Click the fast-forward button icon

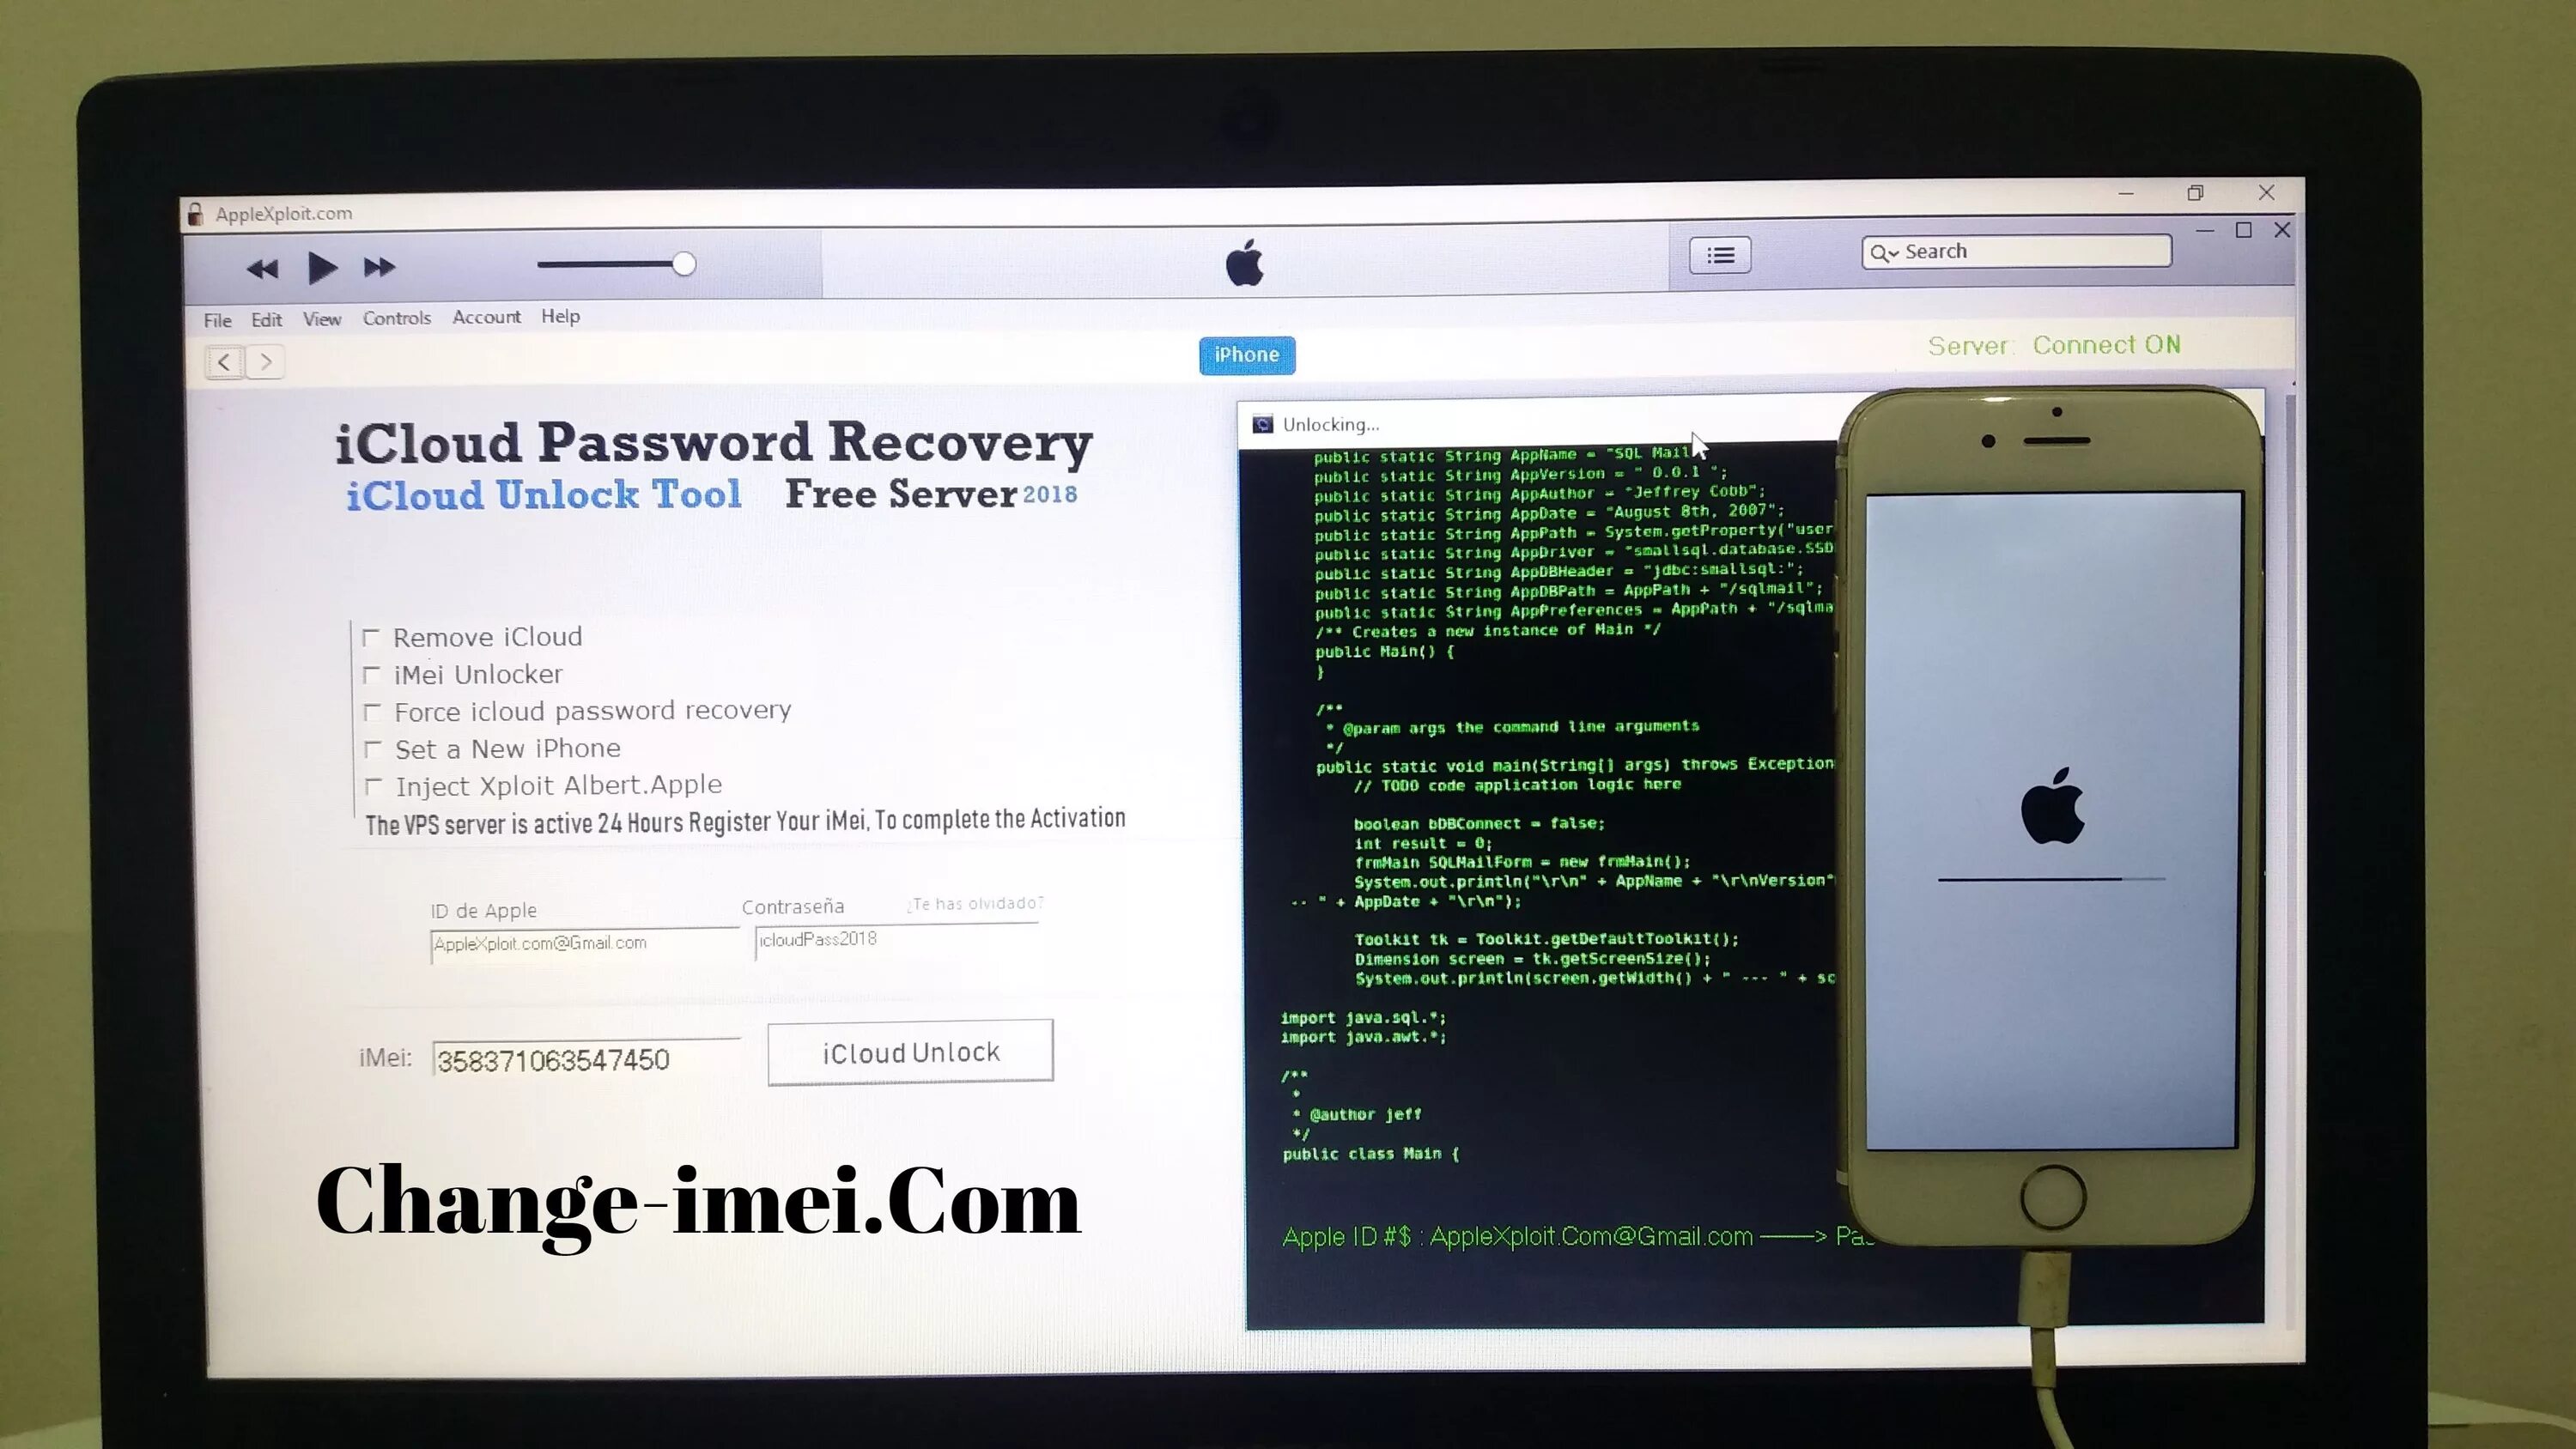[379, 267]
